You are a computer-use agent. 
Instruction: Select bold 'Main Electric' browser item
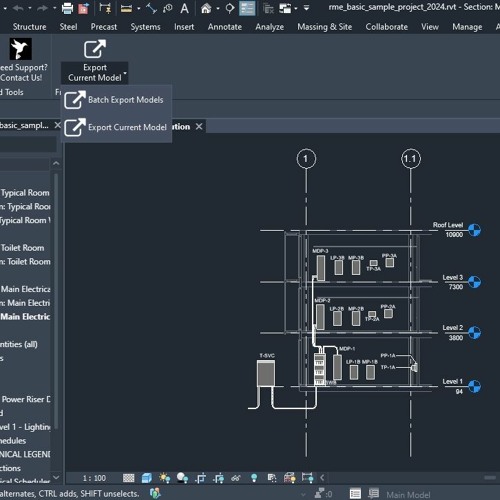coord(25,317)
